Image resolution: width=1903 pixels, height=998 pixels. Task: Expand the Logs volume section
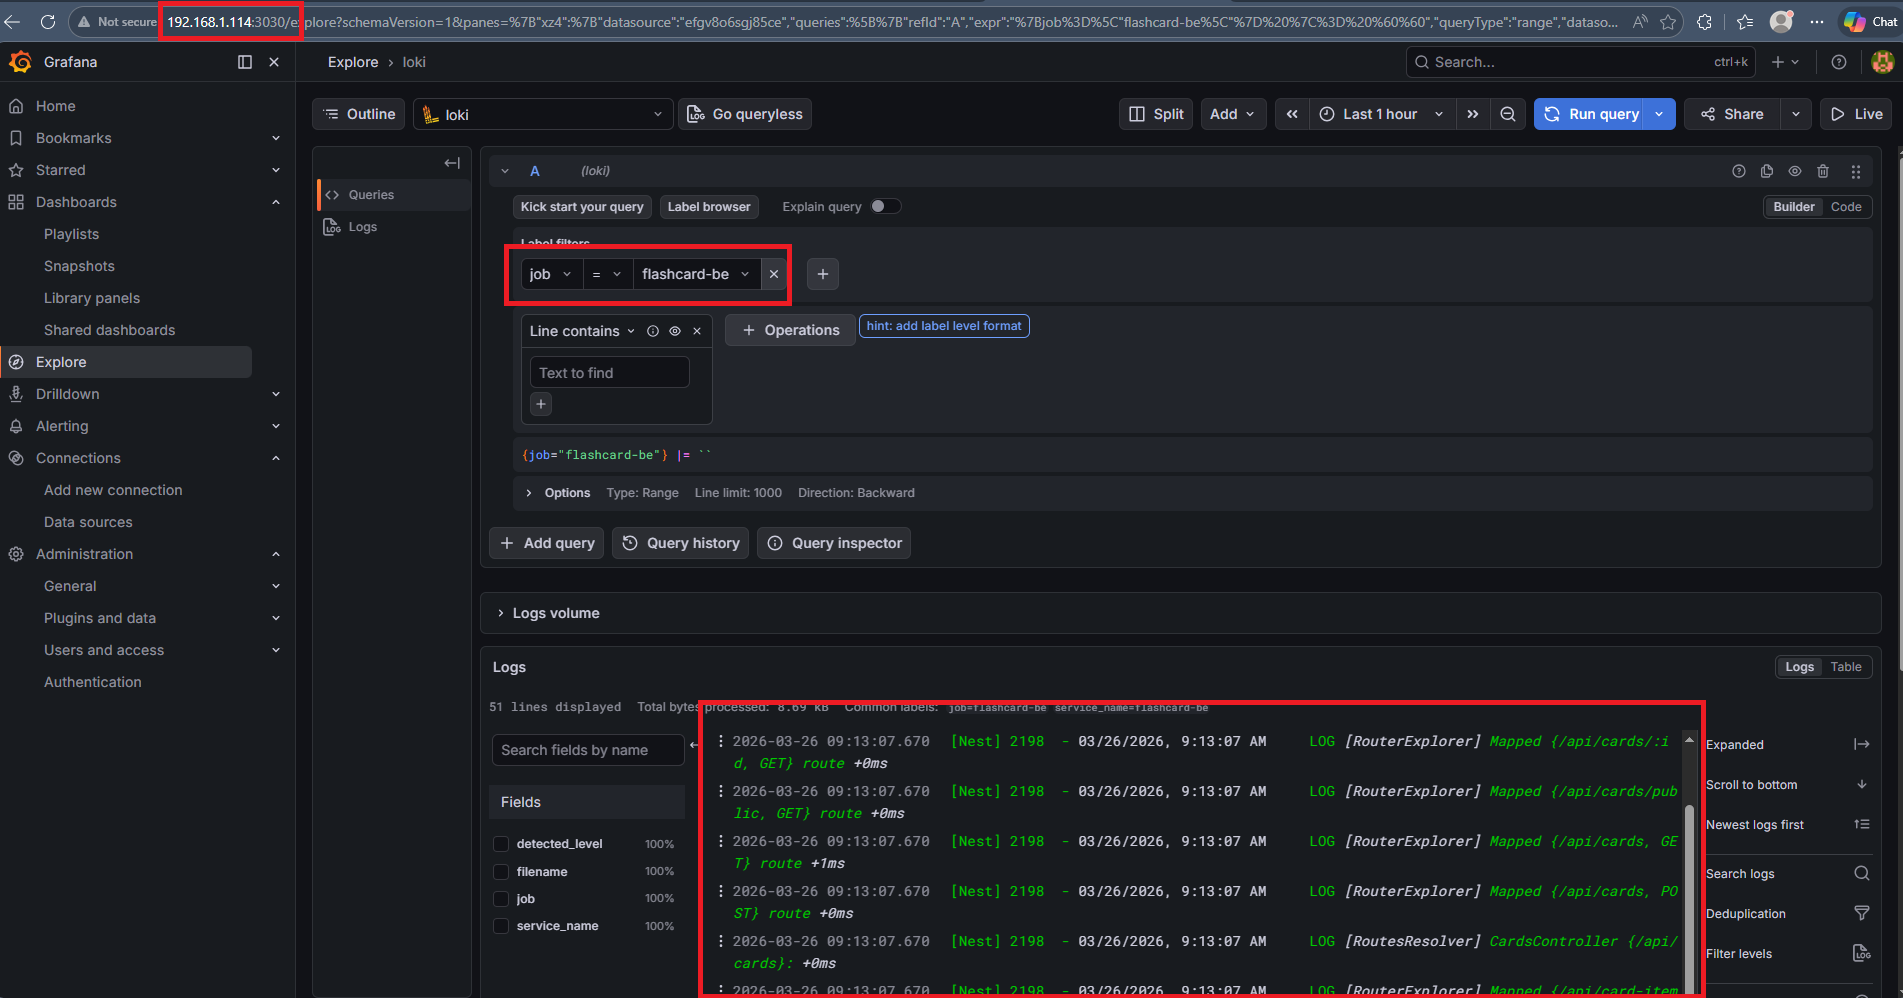point(501,613)
